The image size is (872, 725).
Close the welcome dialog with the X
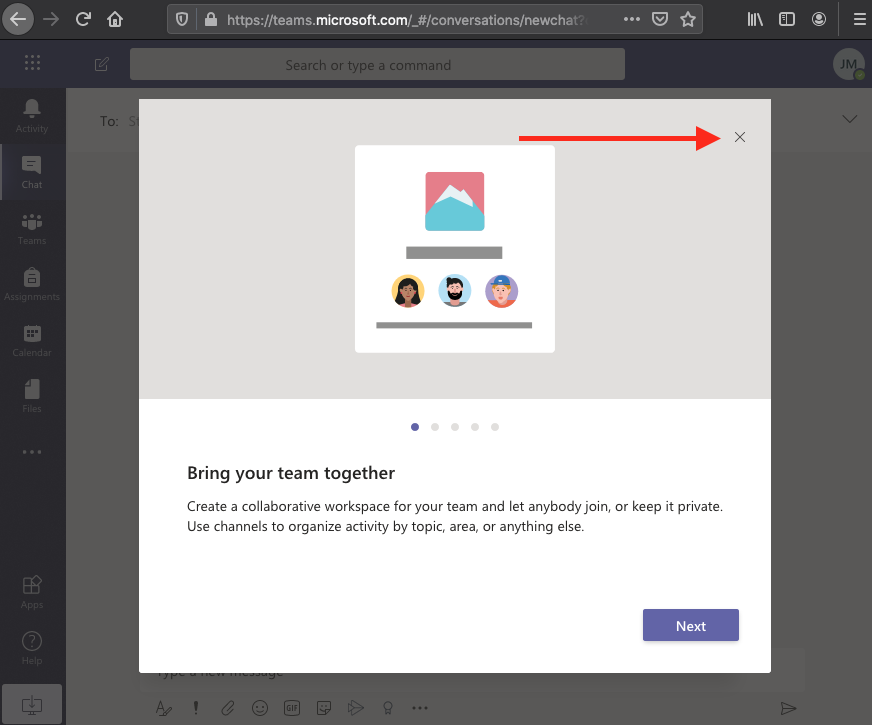pos(740,138)
